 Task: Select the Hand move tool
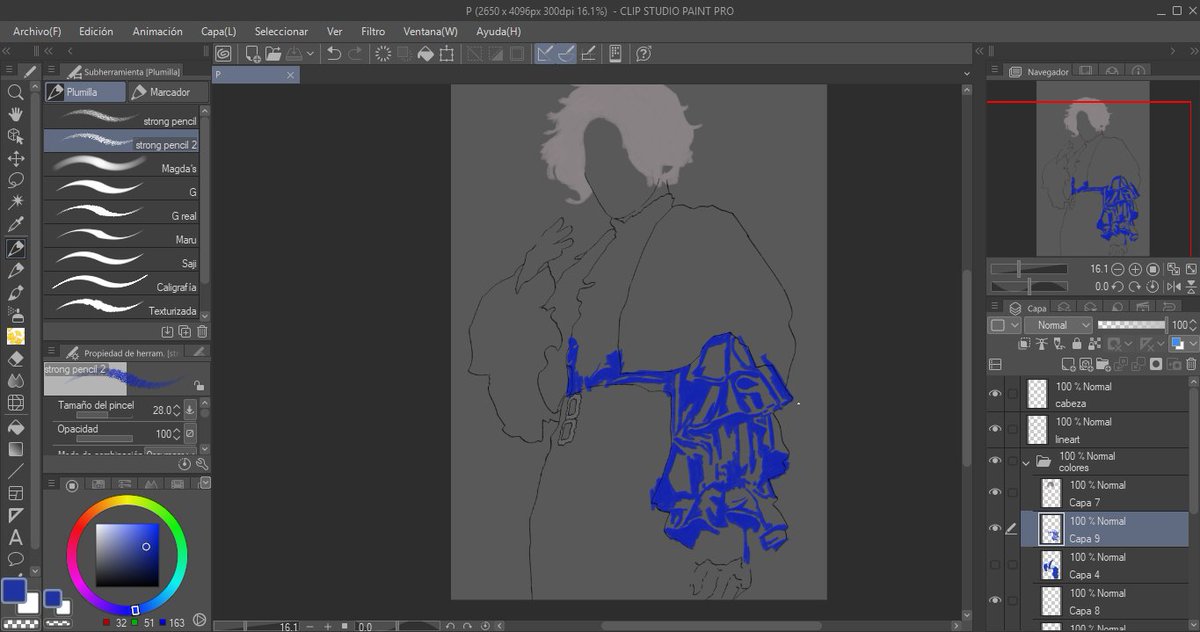pos(16,114)
